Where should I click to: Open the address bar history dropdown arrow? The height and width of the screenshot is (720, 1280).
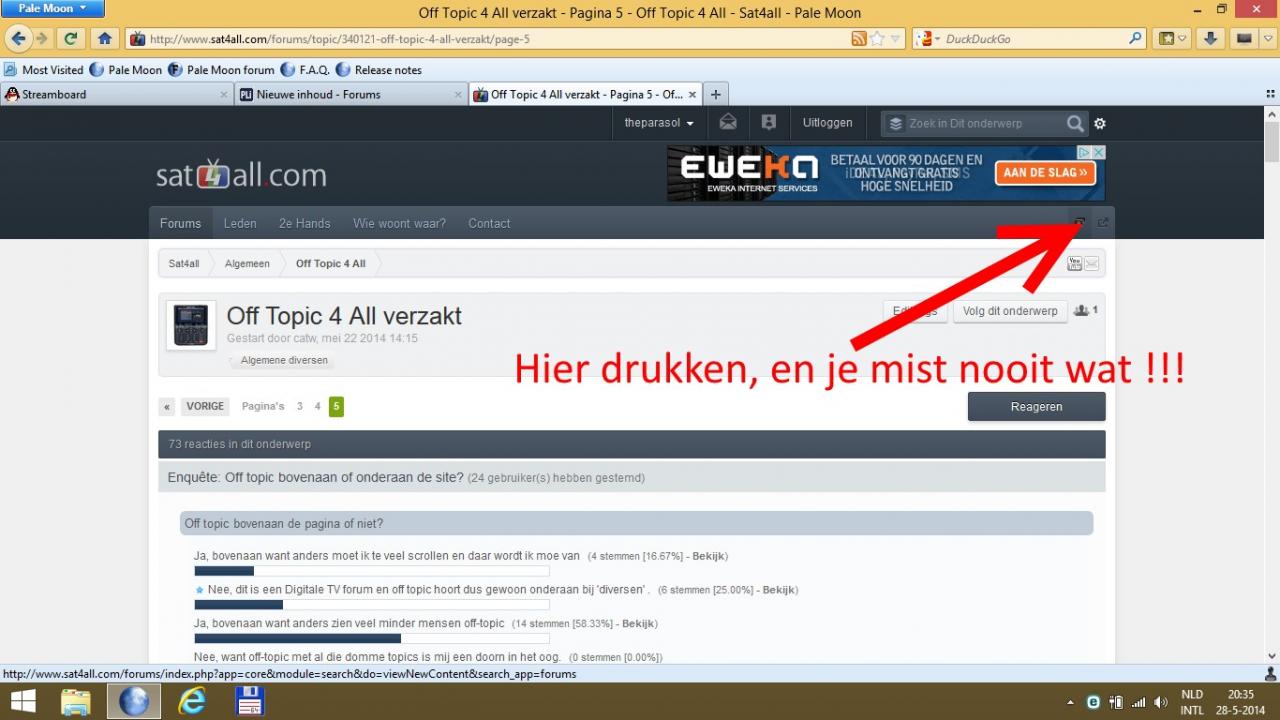896,39
